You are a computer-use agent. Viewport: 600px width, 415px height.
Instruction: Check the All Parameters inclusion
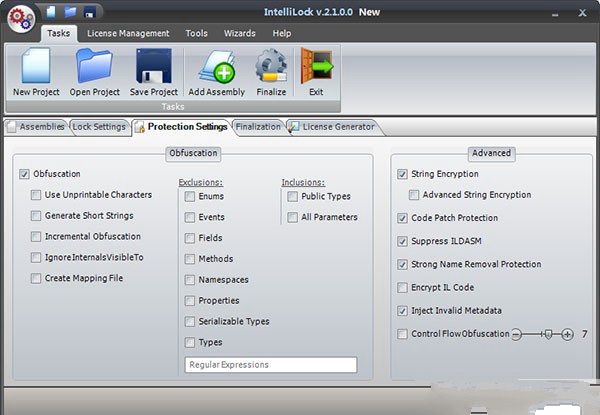[x=293, y=218]
